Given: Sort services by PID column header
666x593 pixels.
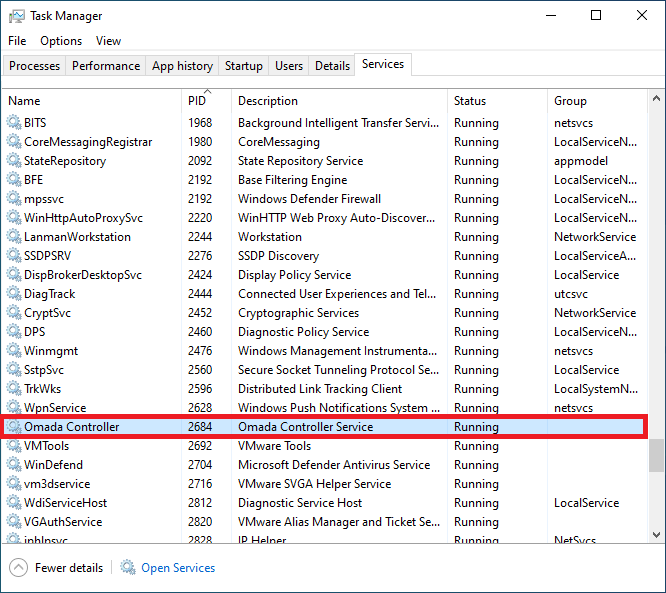Looking at the screenshot, I should point(206,101).
